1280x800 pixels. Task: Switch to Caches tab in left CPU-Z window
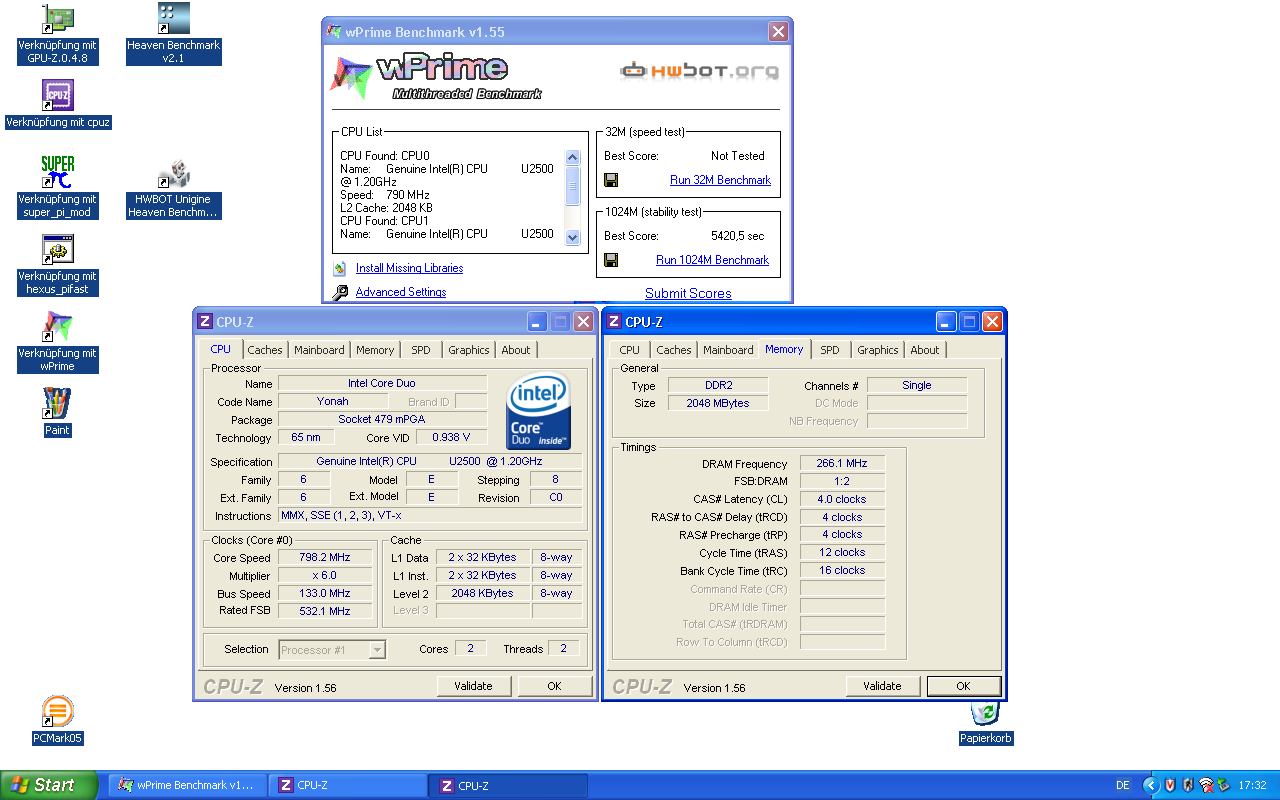265,350
